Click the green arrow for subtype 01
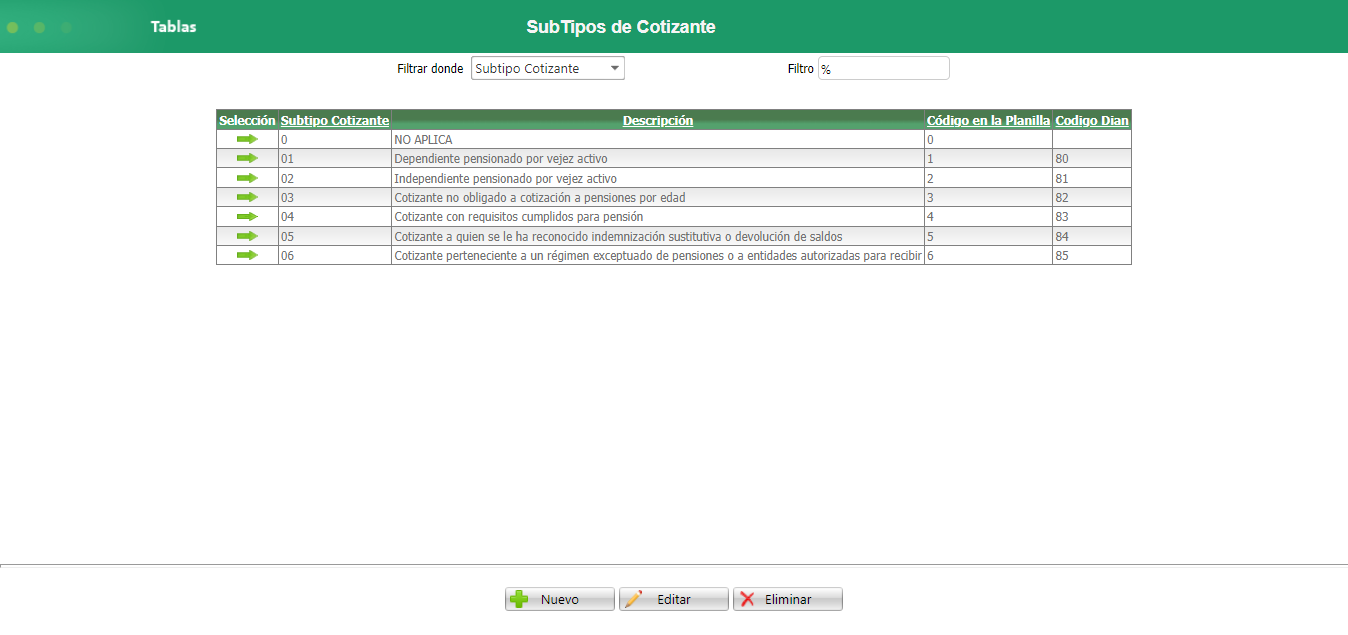The image size is (1348, 635). [247, 158]
